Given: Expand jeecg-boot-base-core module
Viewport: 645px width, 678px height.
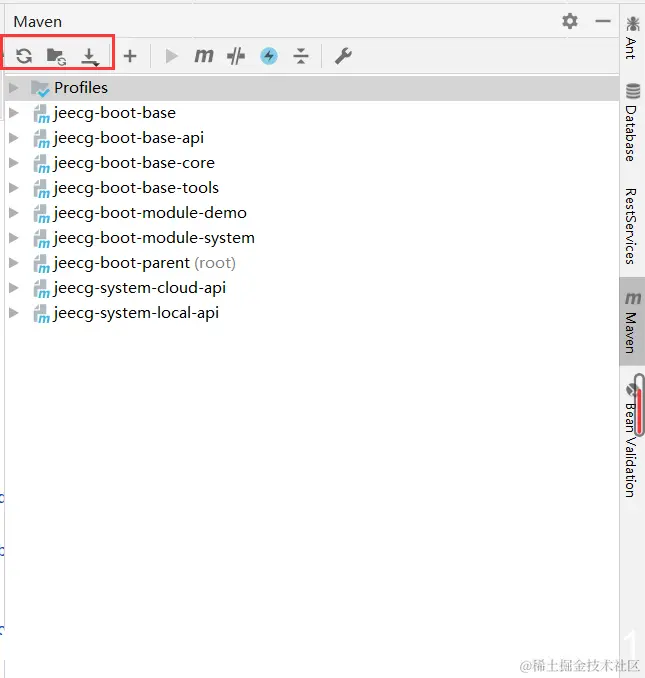Looking at the screenshot, I should pyautogui.click(x=14, y=163).
